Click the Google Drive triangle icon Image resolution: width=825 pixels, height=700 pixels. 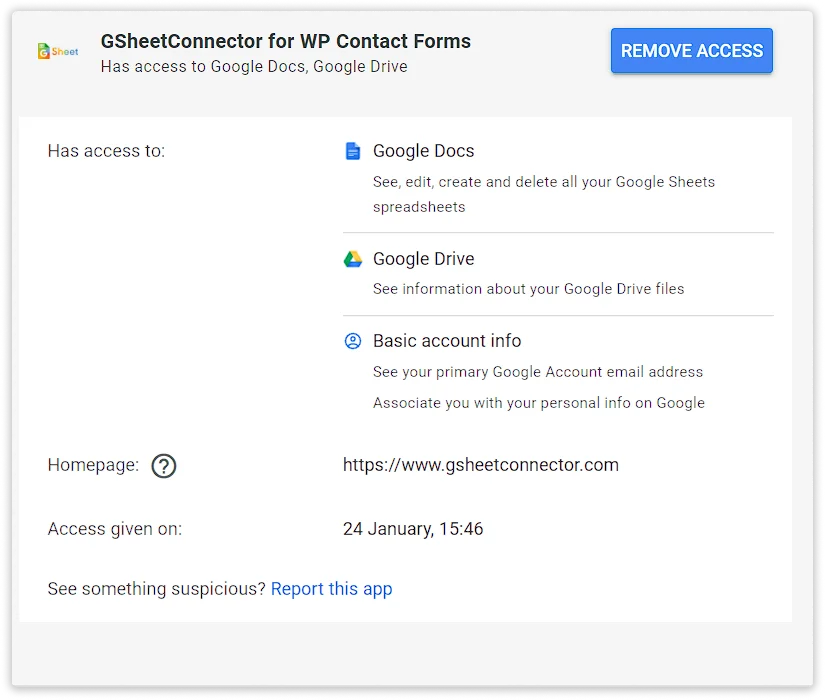[x=353, y=259]
